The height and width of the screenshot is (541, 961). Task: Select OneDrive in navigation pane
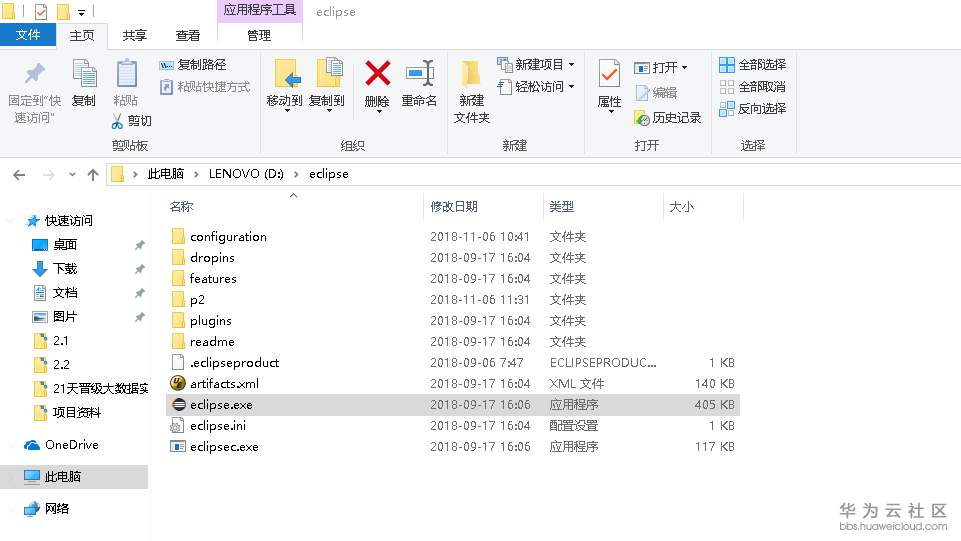click(72, 445)
